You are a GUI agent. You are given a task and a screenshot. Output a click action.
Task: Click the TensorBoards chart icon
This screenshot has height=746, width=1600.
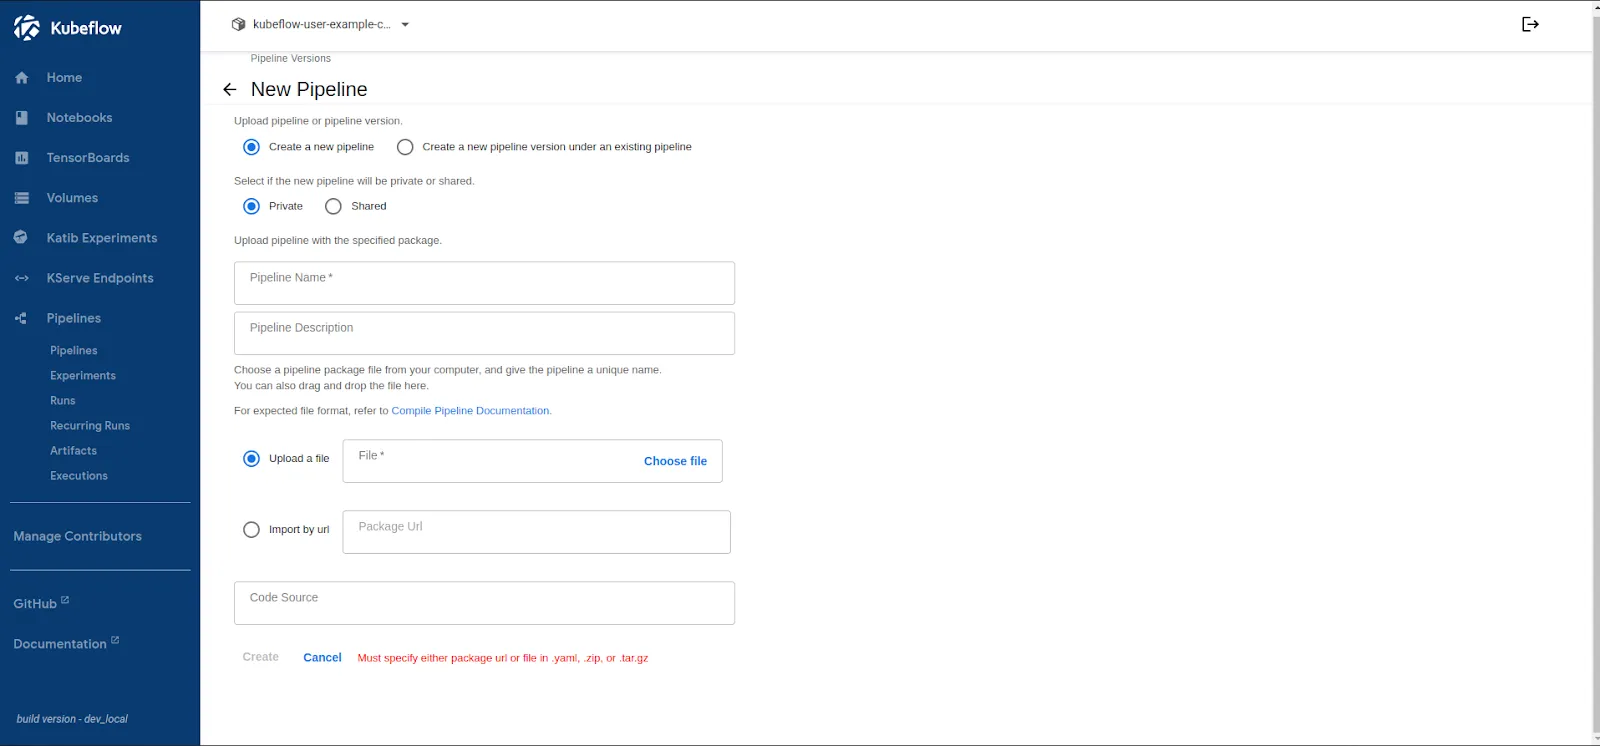(x=22, y=158)
